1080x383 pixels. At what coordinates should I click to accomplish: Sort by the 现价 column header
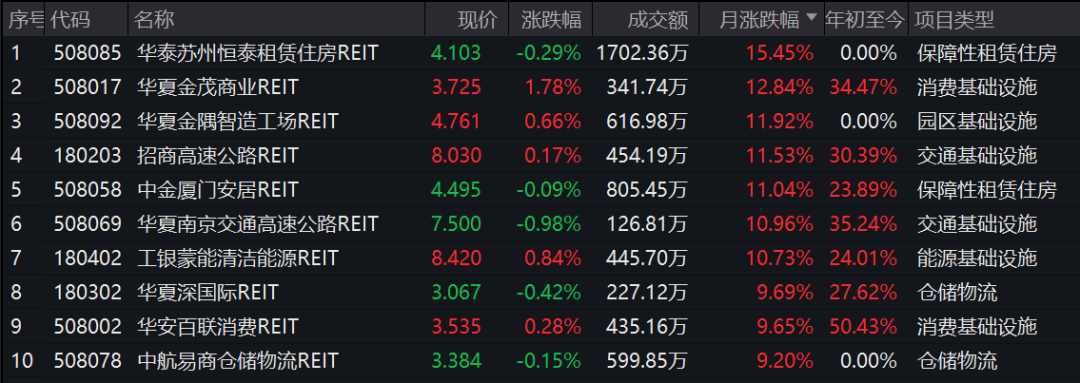477,20
